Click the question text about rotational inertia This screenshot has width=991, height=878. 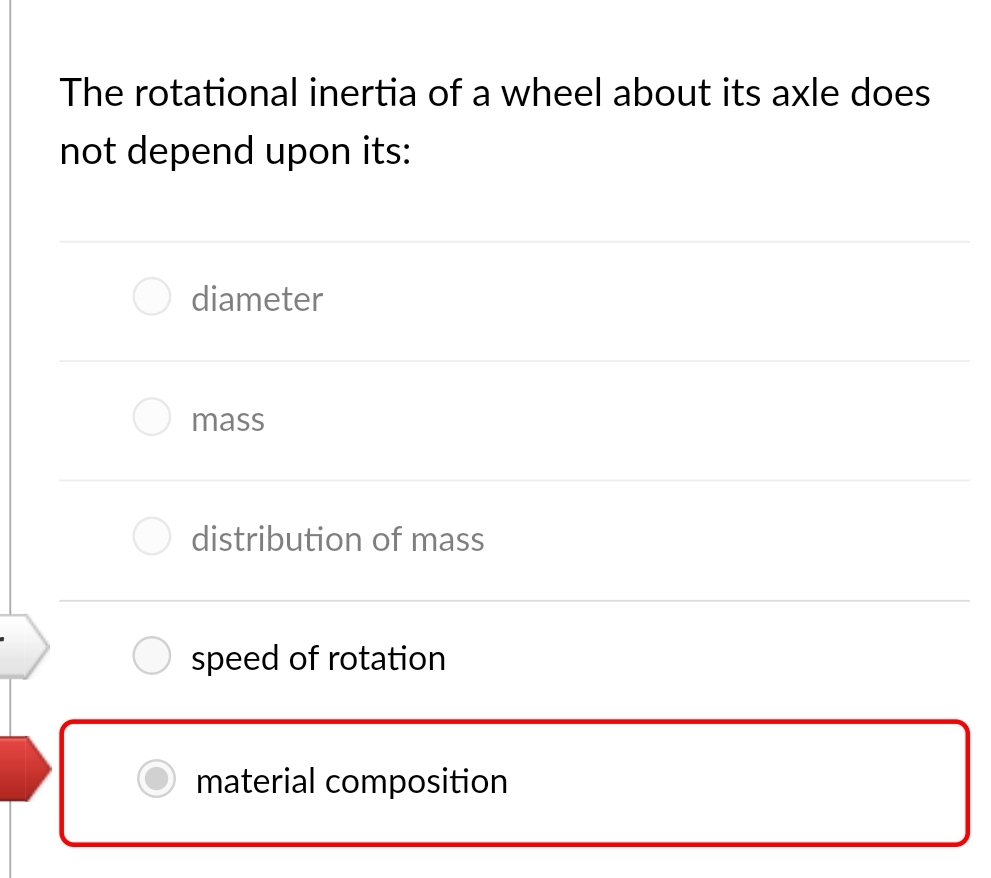495,121
